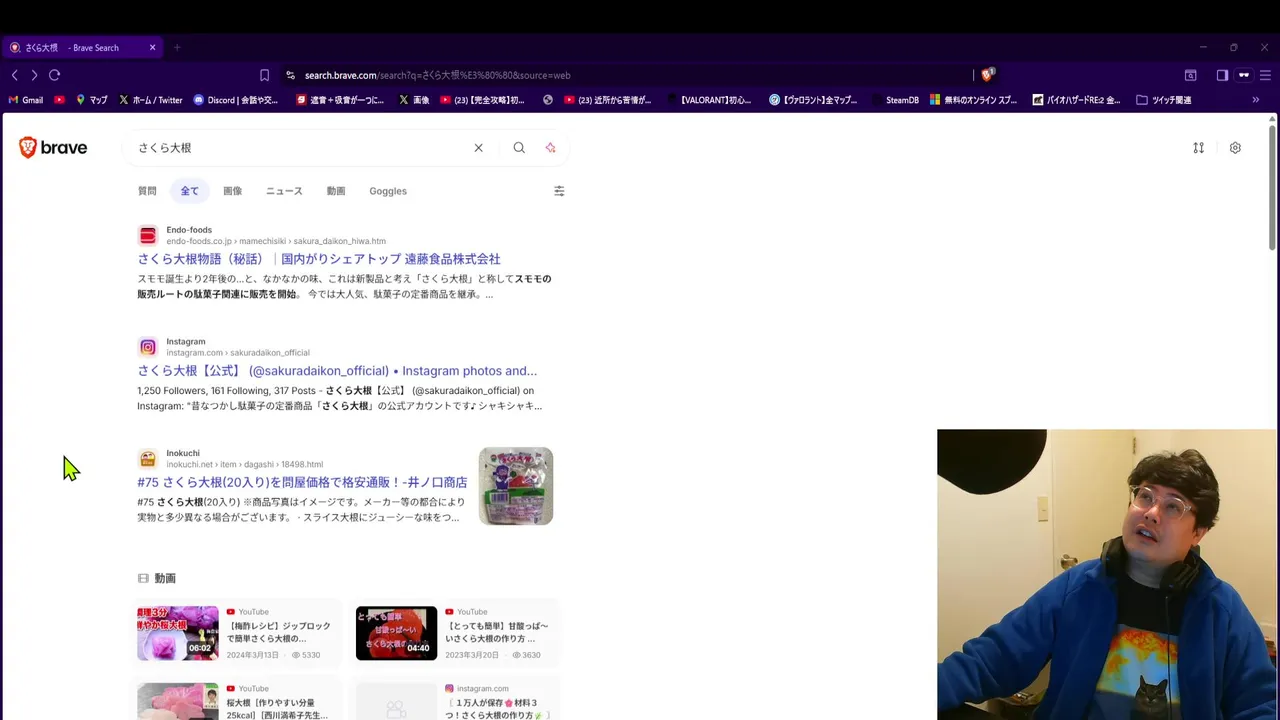Play the 06:02 梅酢レシピ video thumbnail
The width and height of the screenshot is (1280, 720).
pos(178,633)
